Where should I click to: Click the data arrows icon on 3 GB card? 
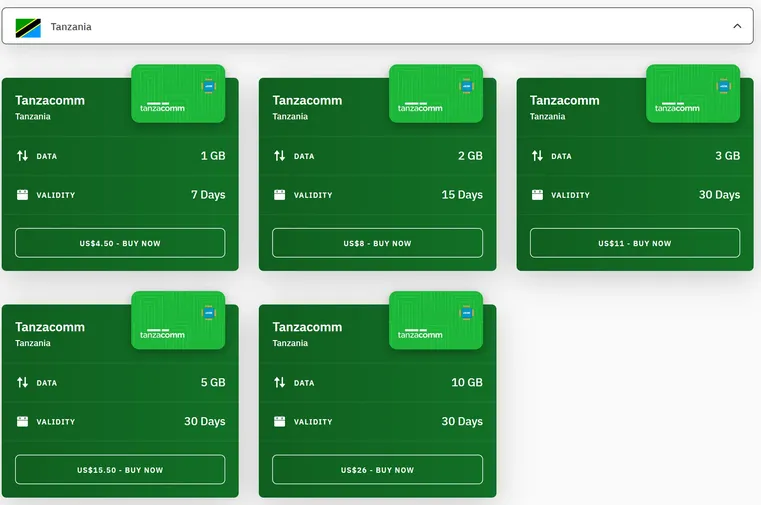click(537, 156)
